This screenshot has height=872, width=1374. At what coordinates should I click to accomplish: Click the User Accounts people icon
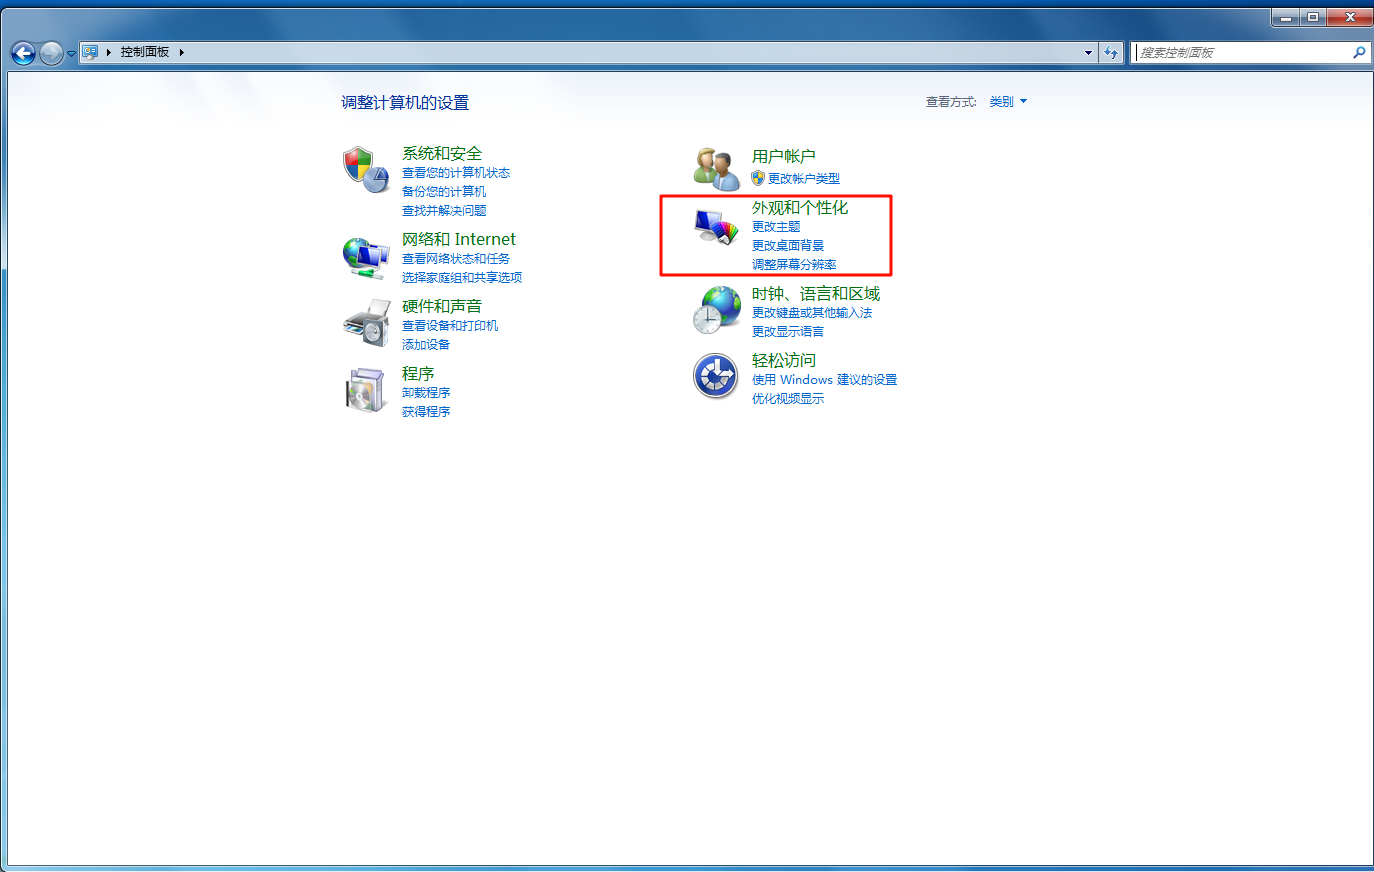[x=716, y=168]
